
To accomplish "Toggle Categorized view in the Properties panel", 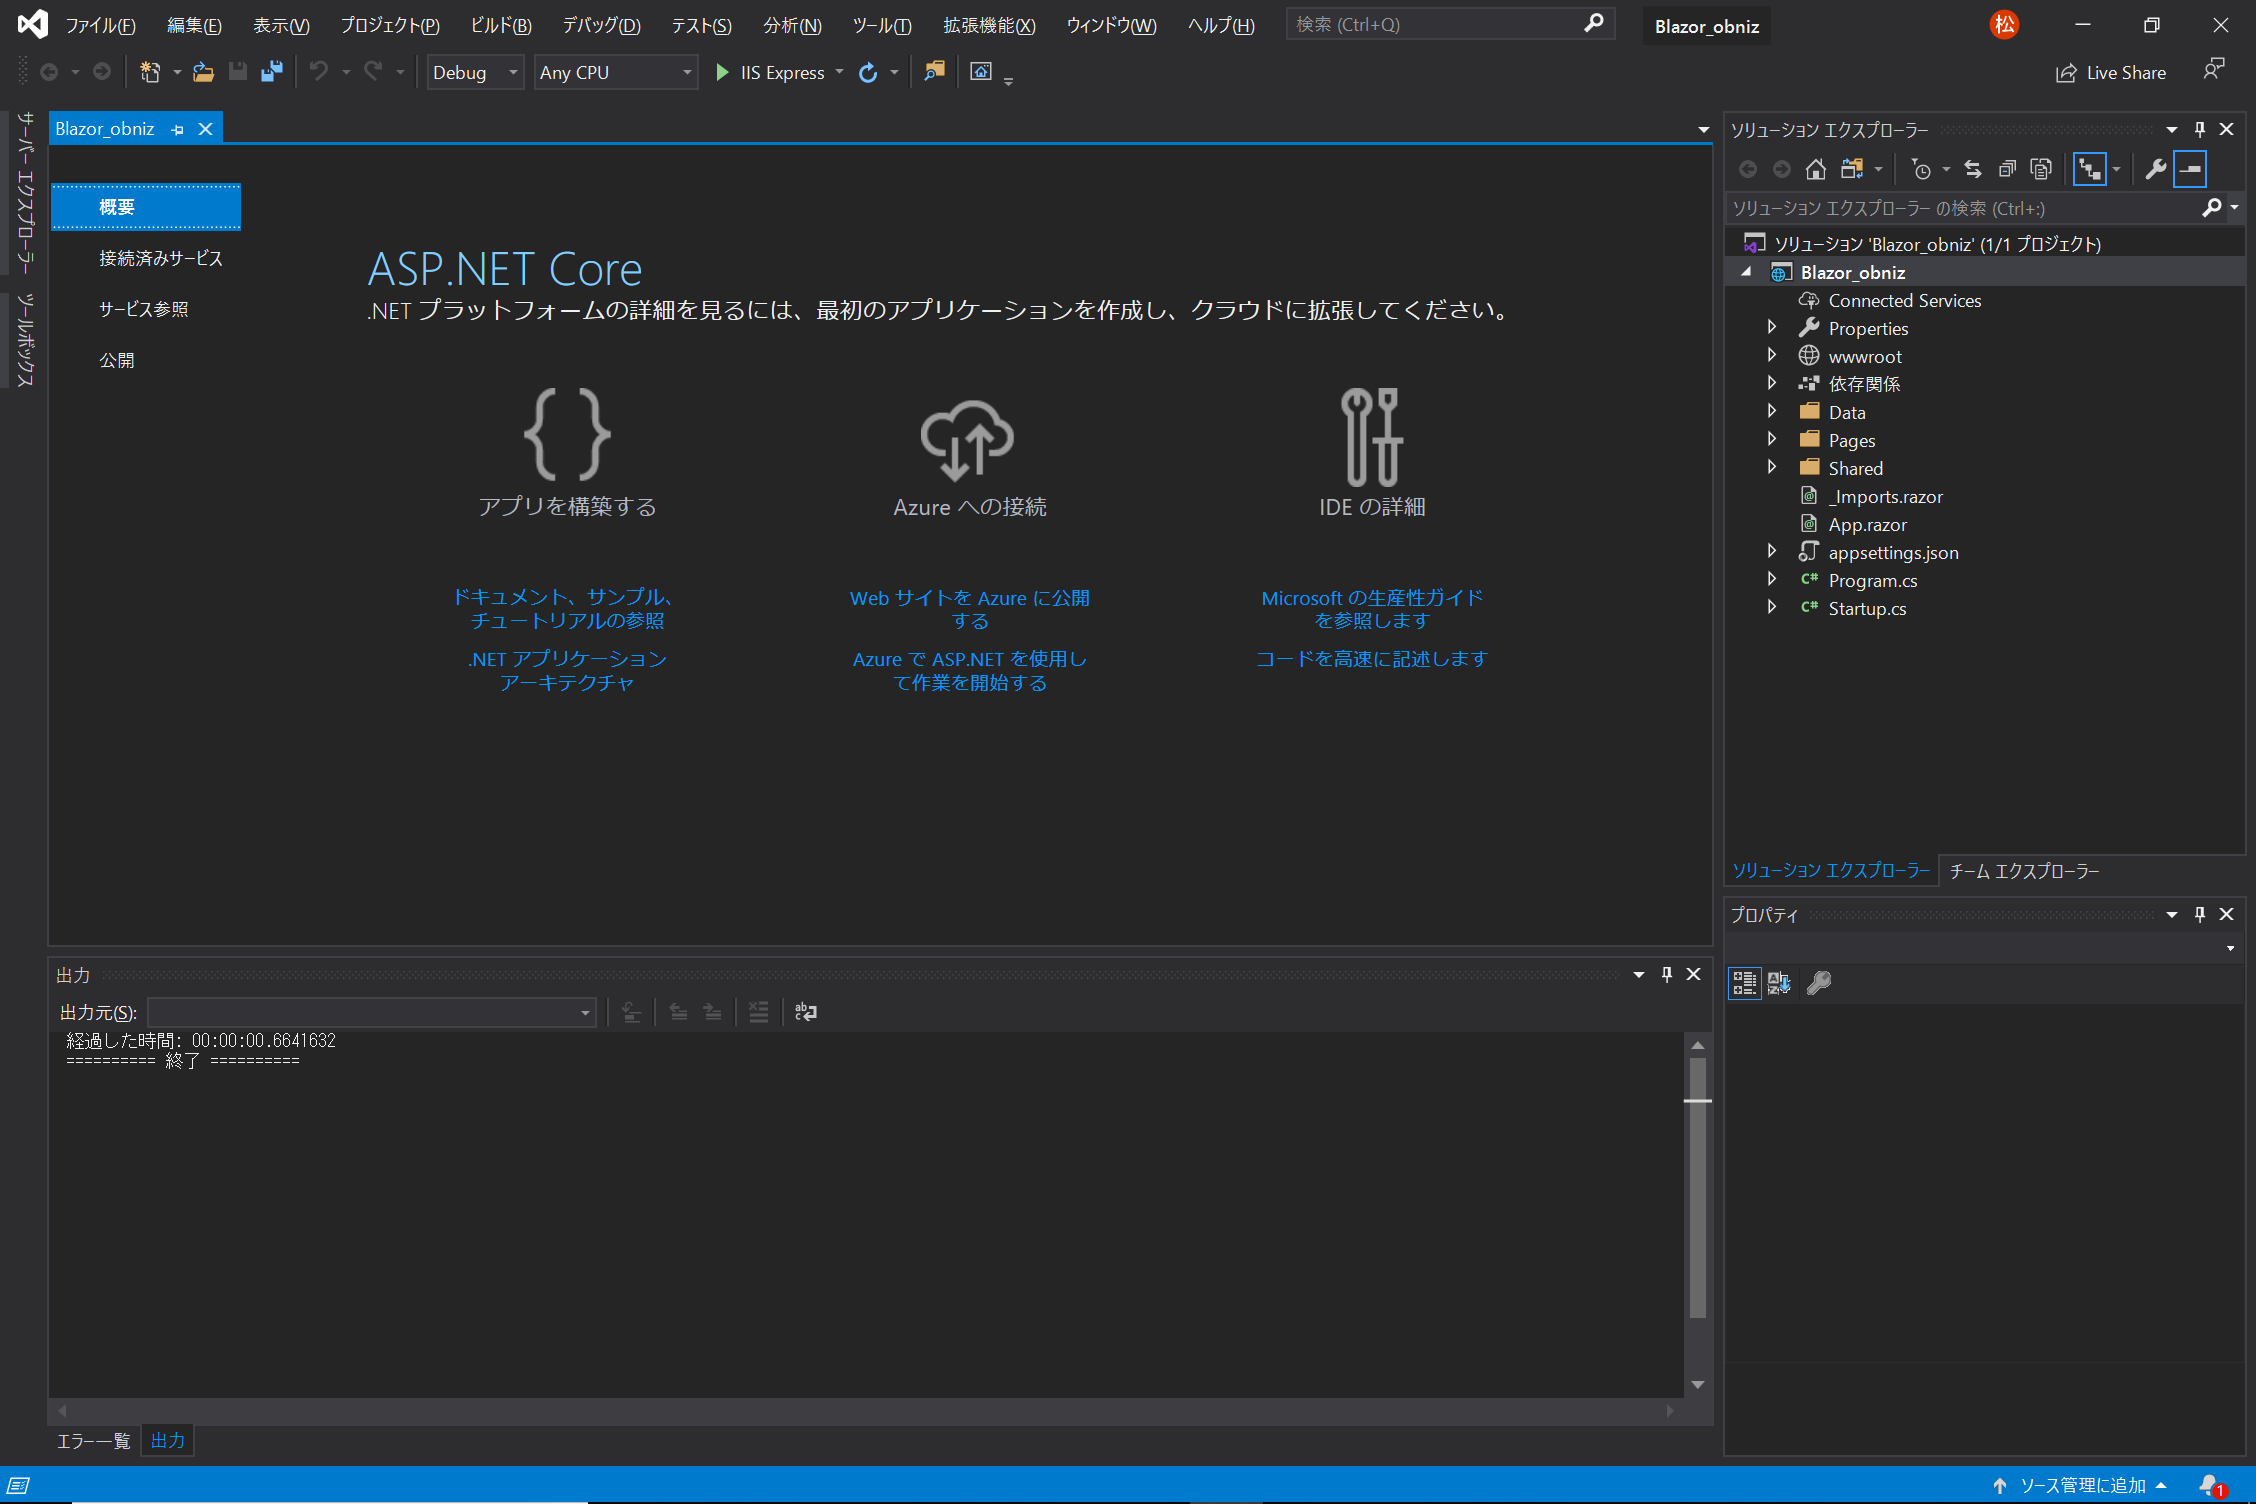I will pyautogui.click(x=1744, y=983).
